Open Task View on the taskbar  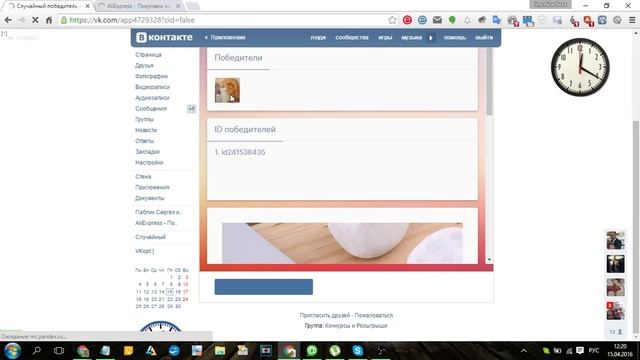tap(59, 351)
